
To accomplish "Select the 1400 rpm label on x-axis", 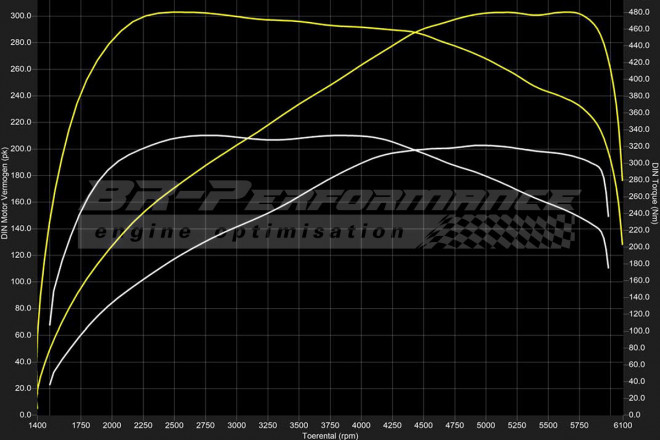I will pos(38,424).
